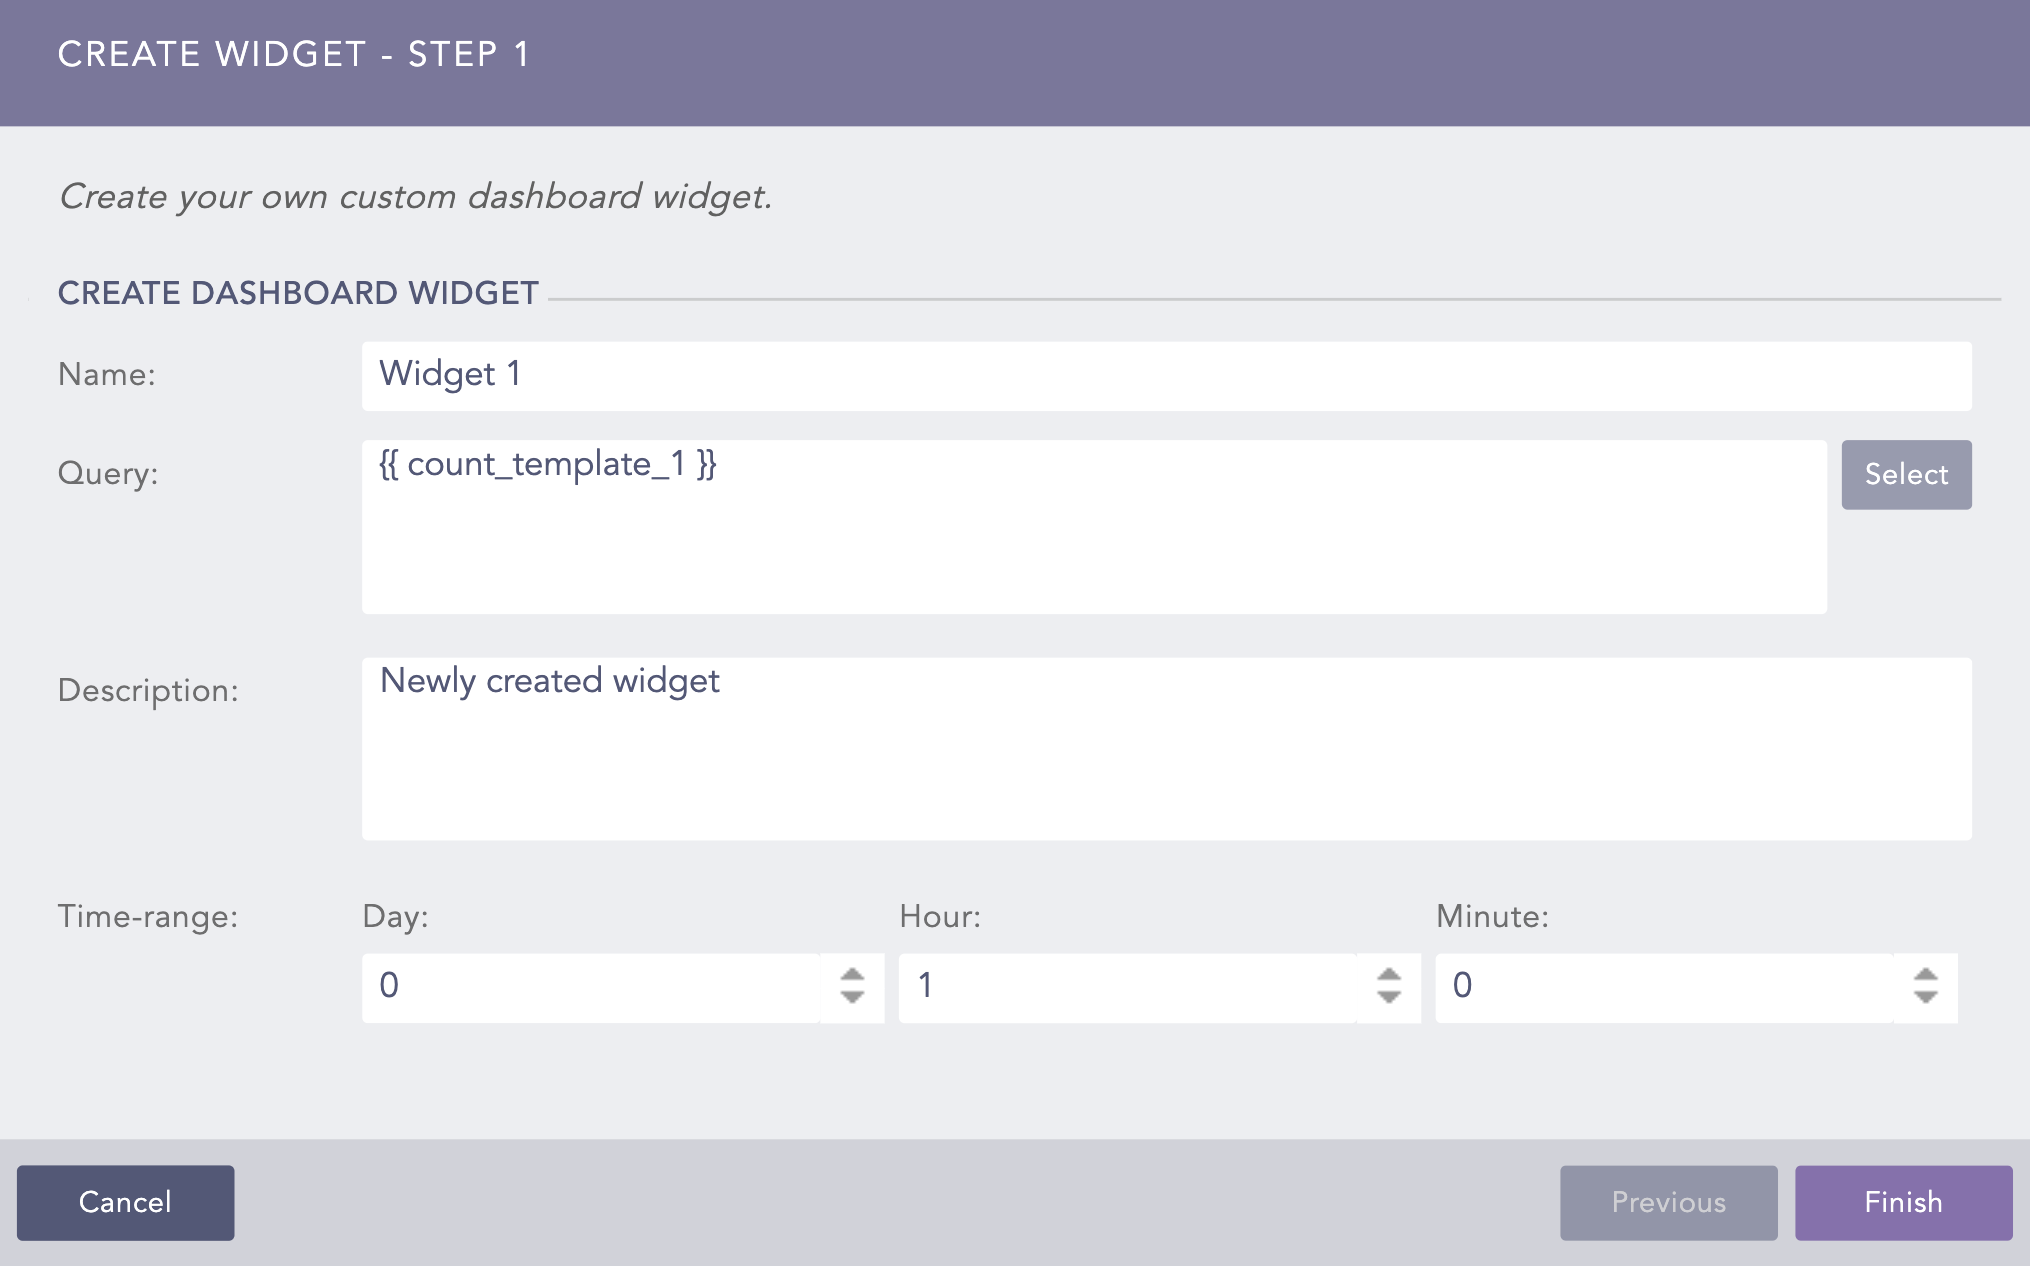The image size is (2030, 1266).
Task: Click Finish to create the widget
Action: coord(1903,1202)
